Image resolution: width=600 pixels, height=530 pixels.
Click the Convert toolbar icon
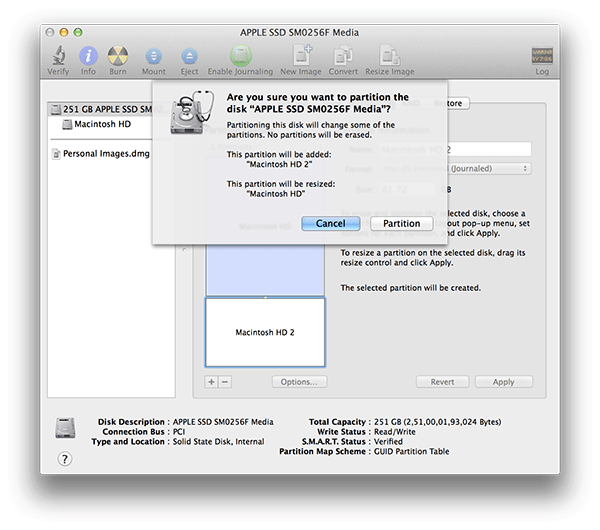(343, 56)
